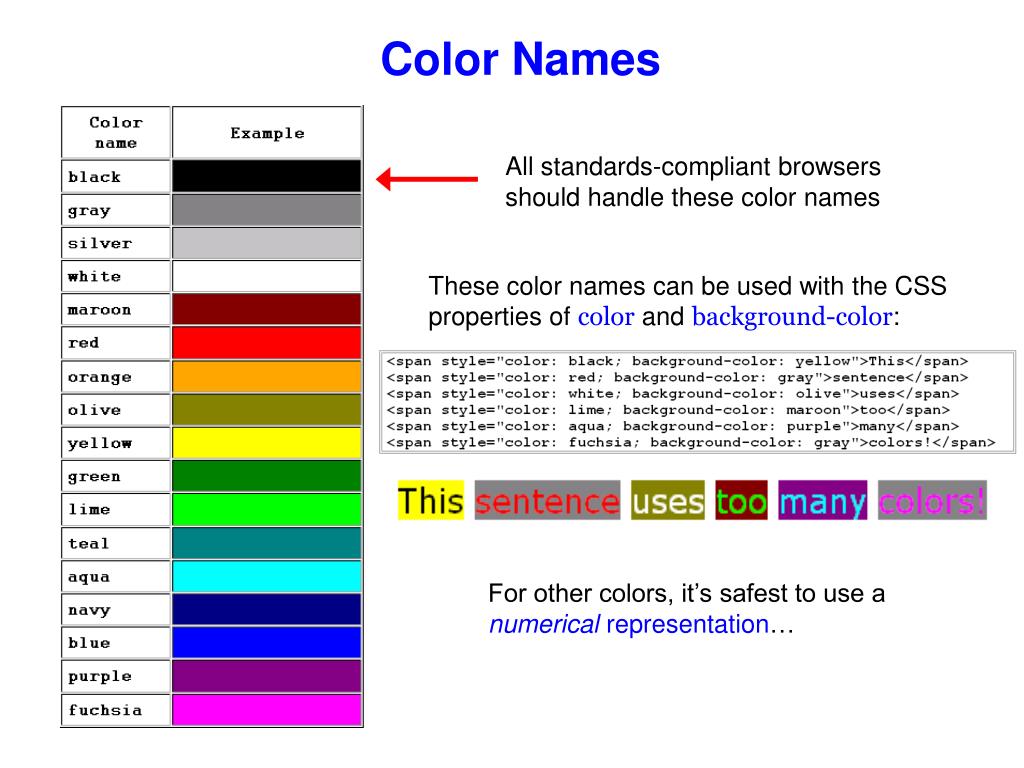Screen dimensions: 1024x768
Task: Select the maroon color swatch
Action: (265, 309)
